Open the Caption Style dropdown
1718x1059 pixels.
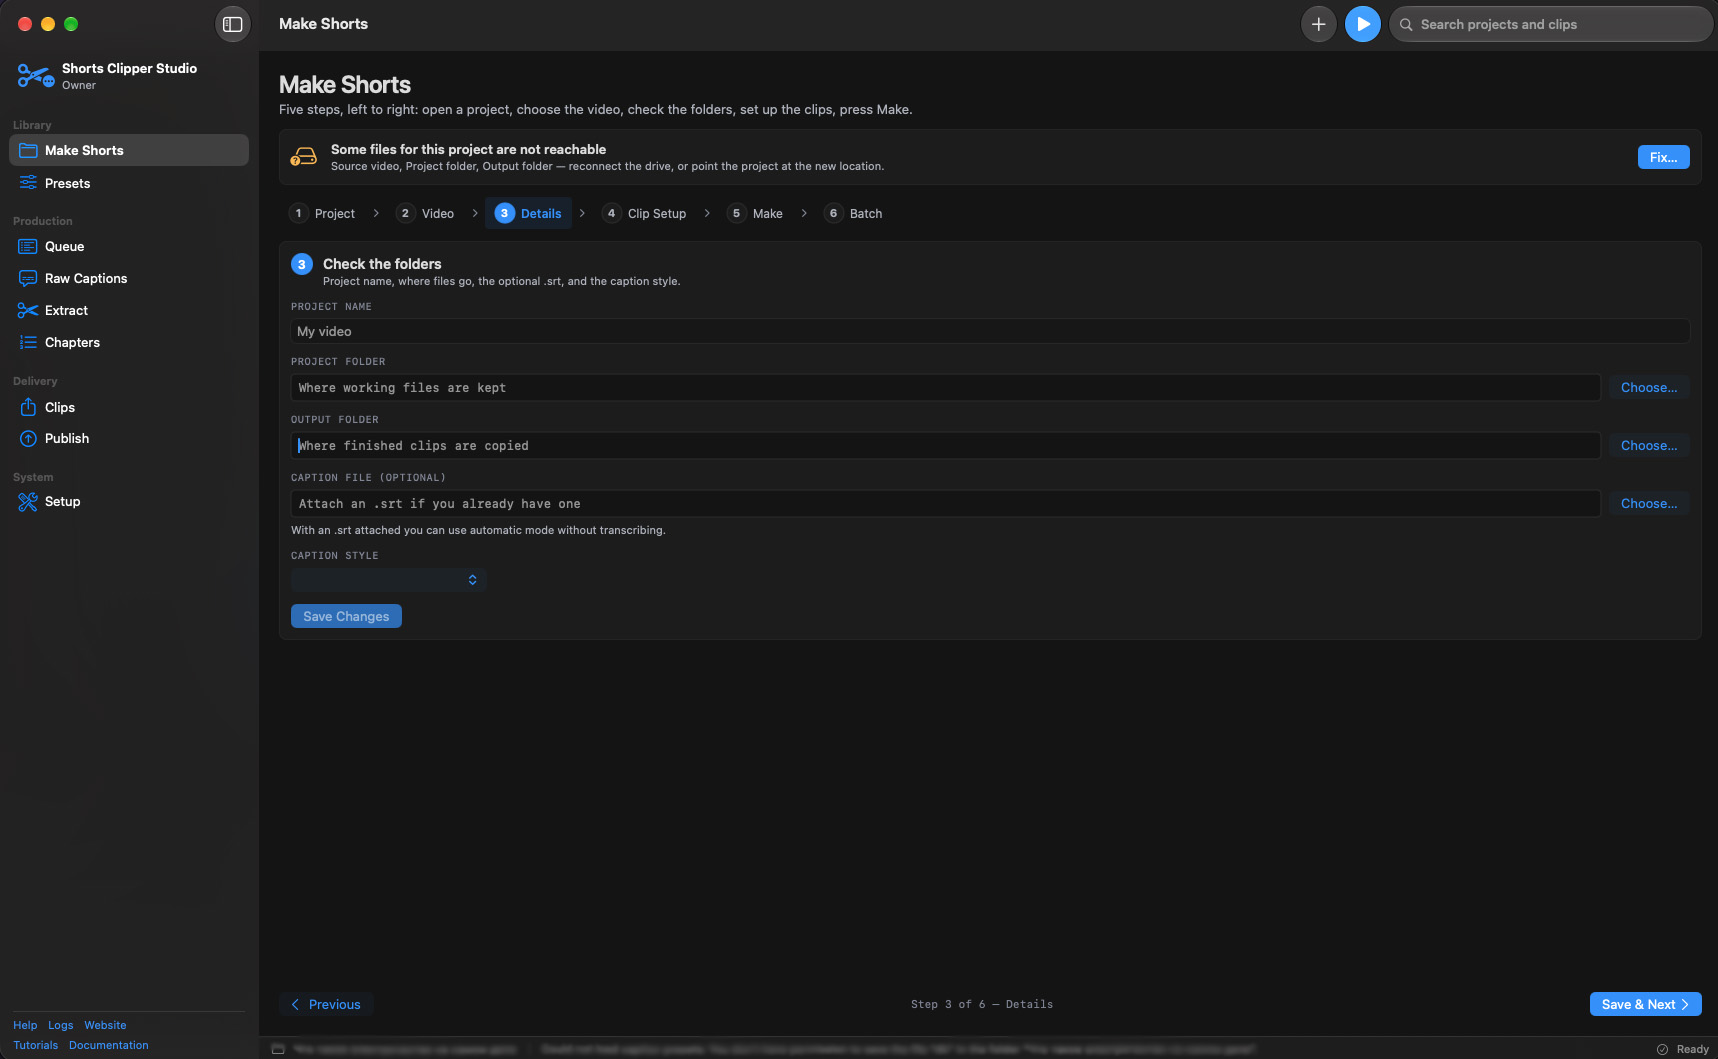(x=388, y=580)
